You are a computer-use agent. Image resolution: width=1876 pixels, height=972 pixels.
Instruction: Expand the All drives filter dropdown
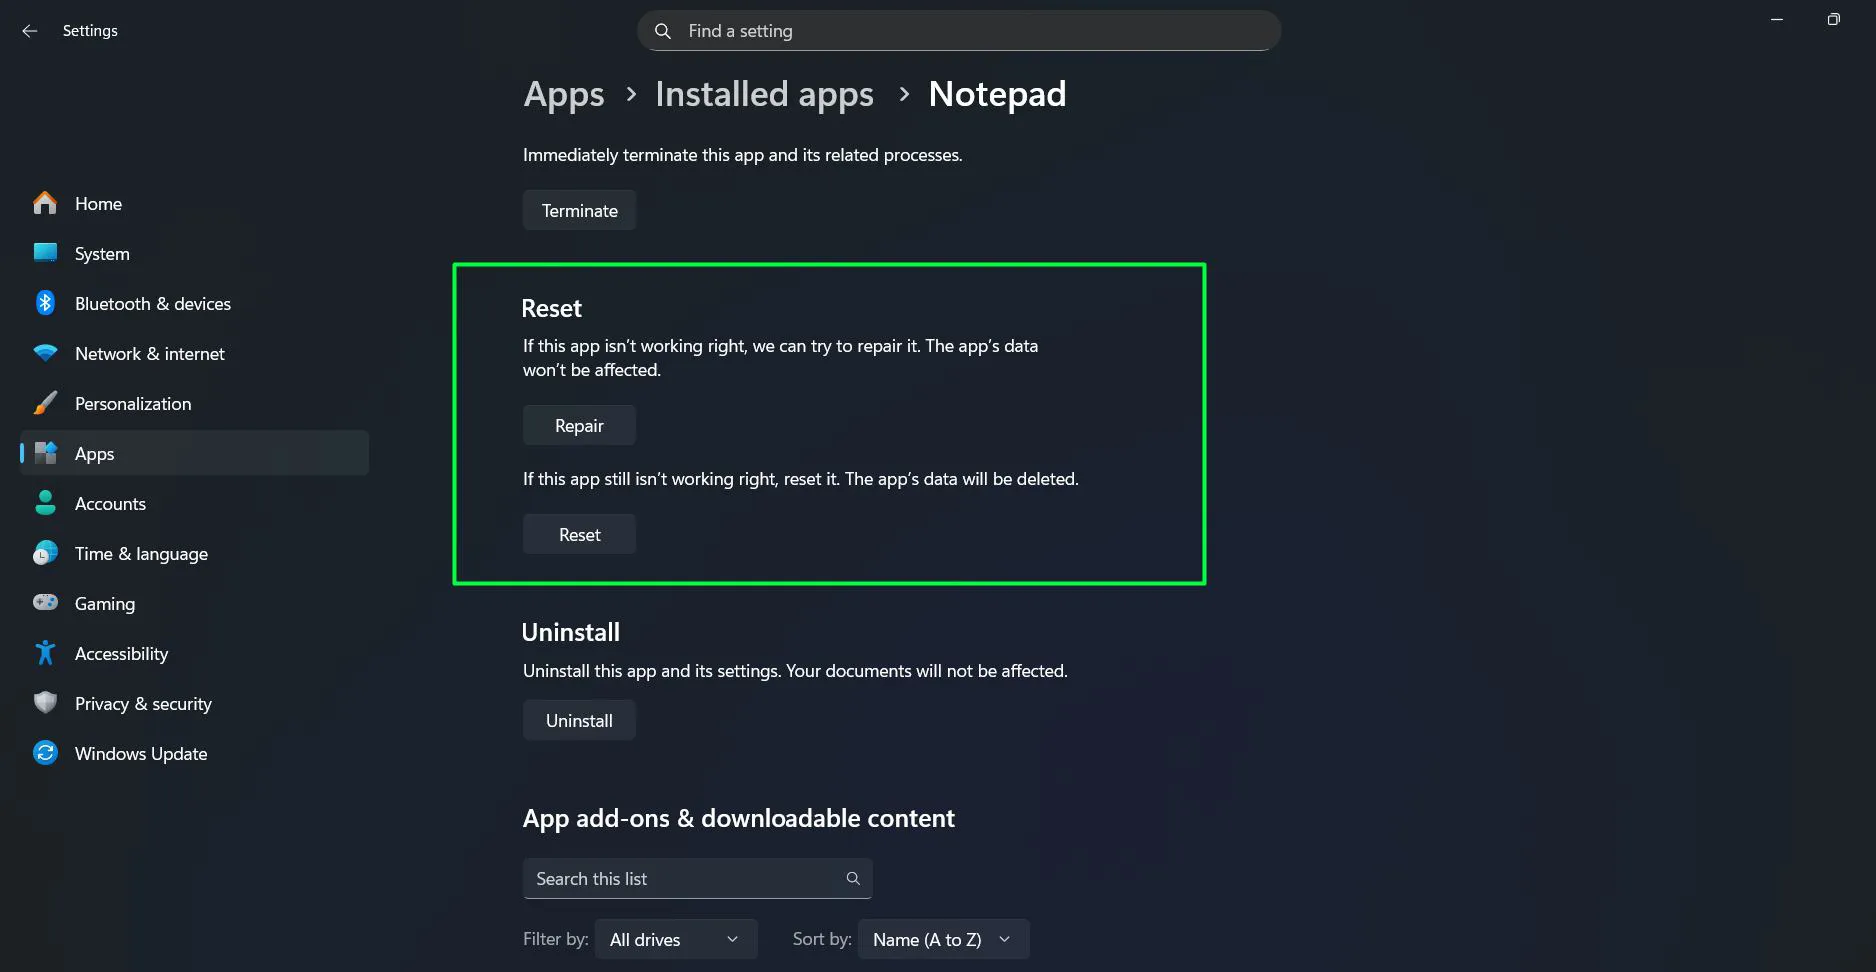pyautogui.click(x=675, y=939)
